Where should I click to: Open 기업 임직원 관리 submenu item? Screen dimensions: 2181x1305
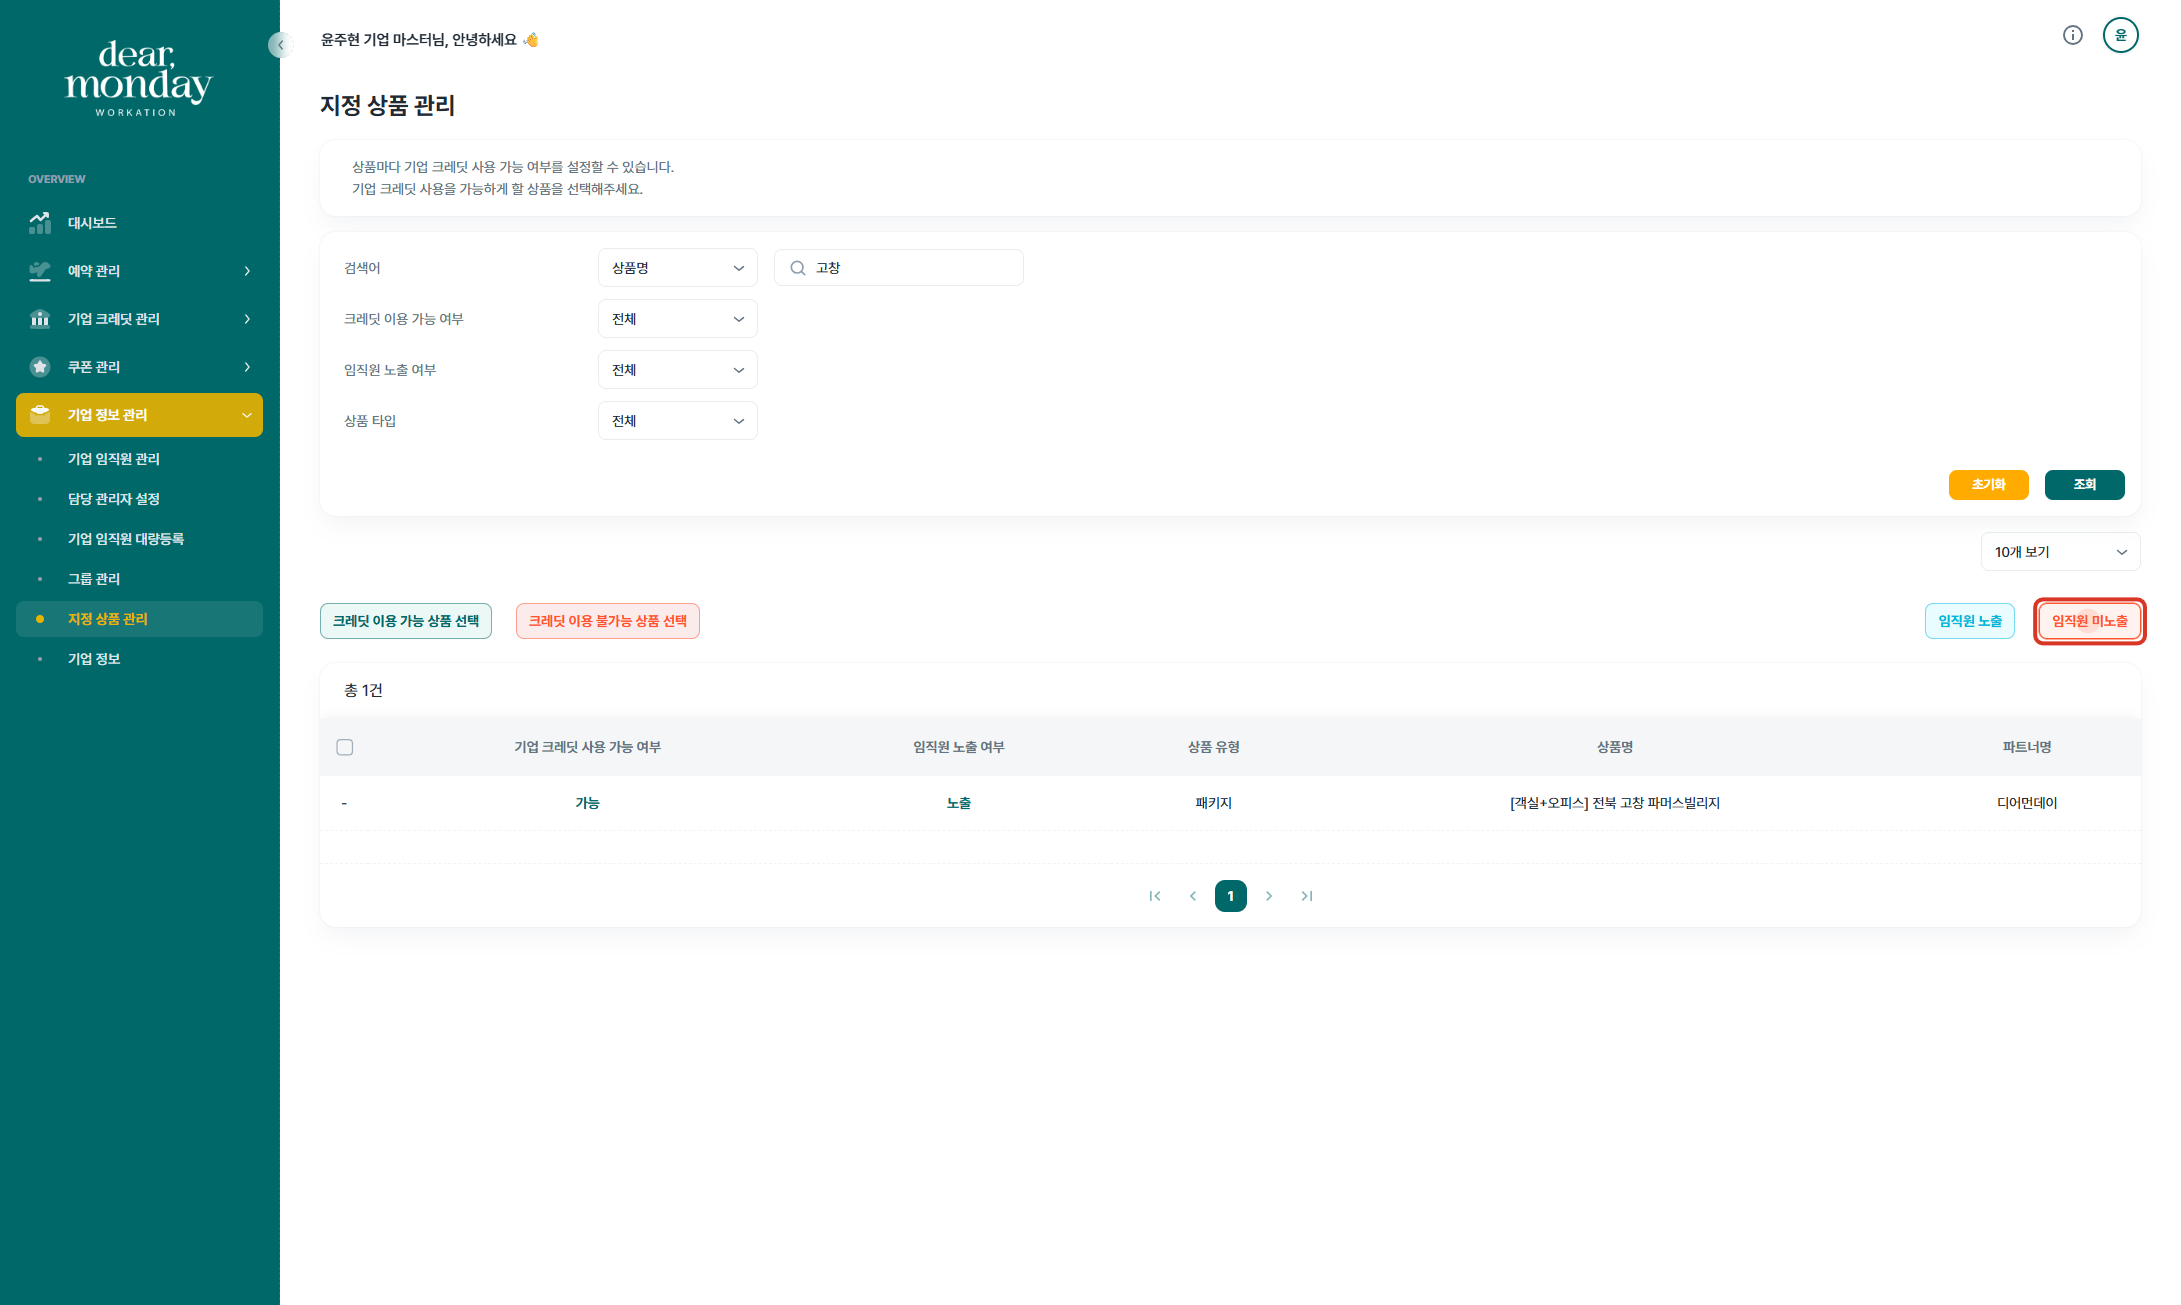click(114, 459)
